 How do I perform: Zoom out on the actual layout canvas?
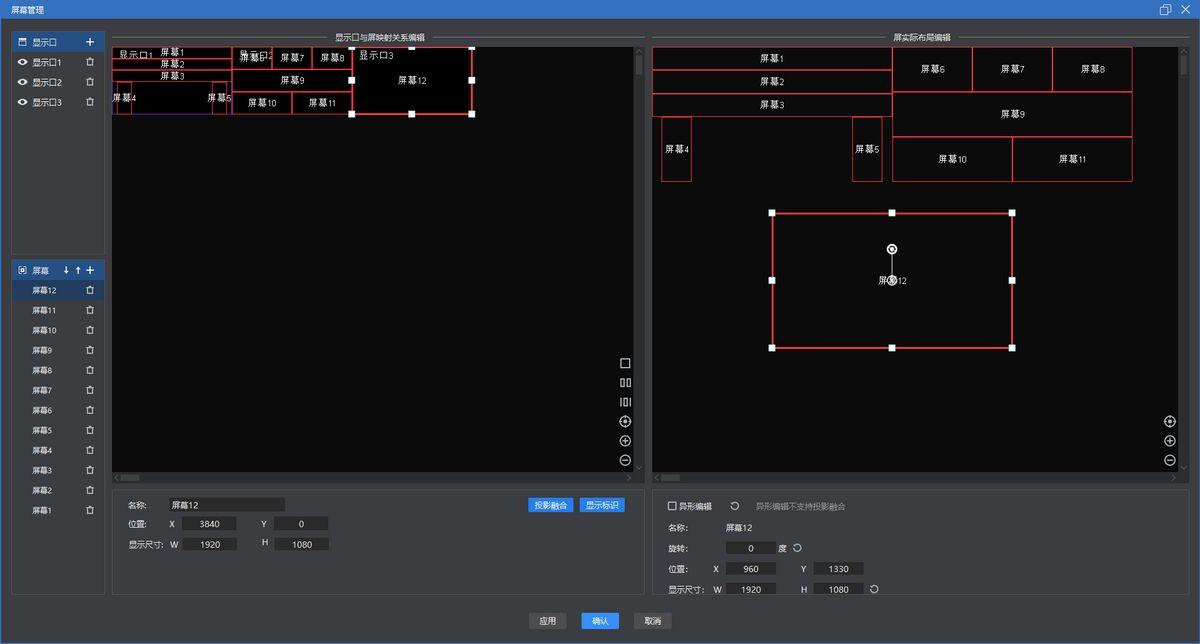click(x=1170, y=460)
